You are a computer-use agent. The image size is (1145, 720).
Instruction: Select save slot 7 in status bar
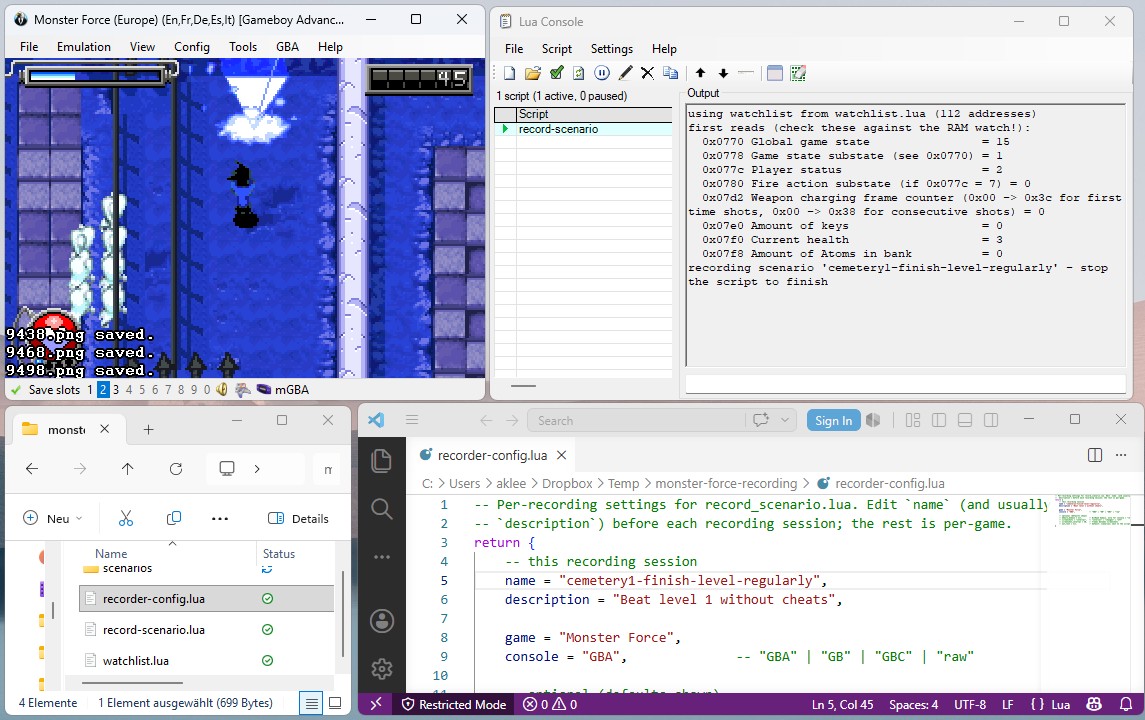point(168,390)
